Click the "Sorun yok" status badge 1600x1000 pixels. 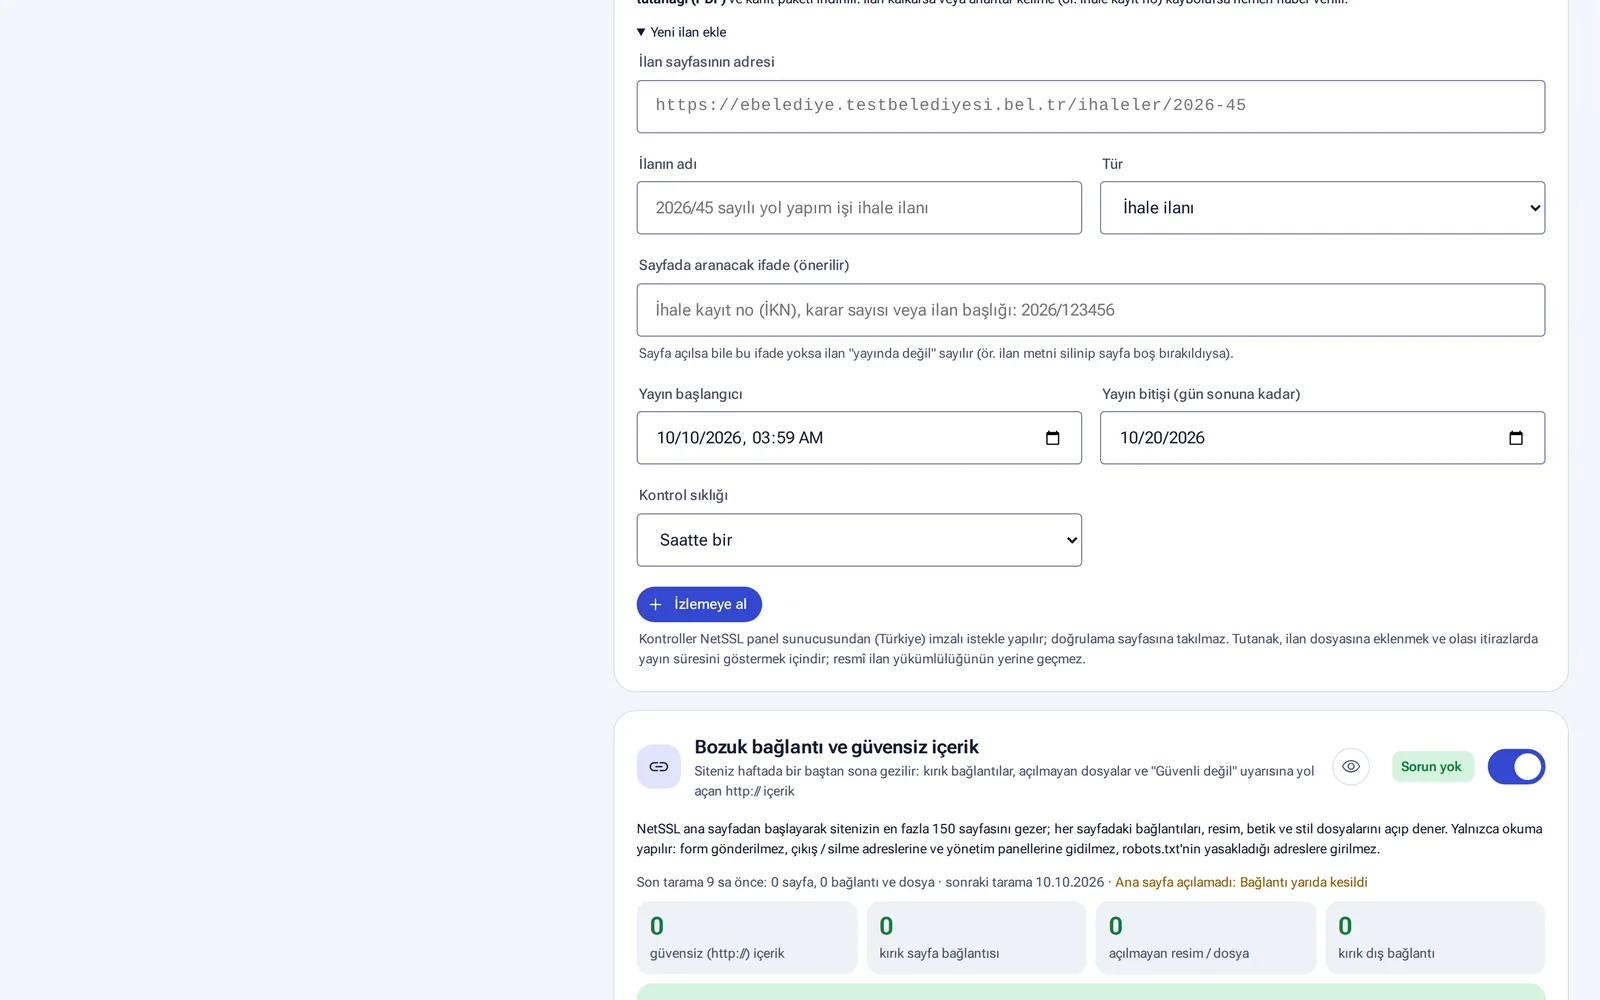(x=1432, y=767)
